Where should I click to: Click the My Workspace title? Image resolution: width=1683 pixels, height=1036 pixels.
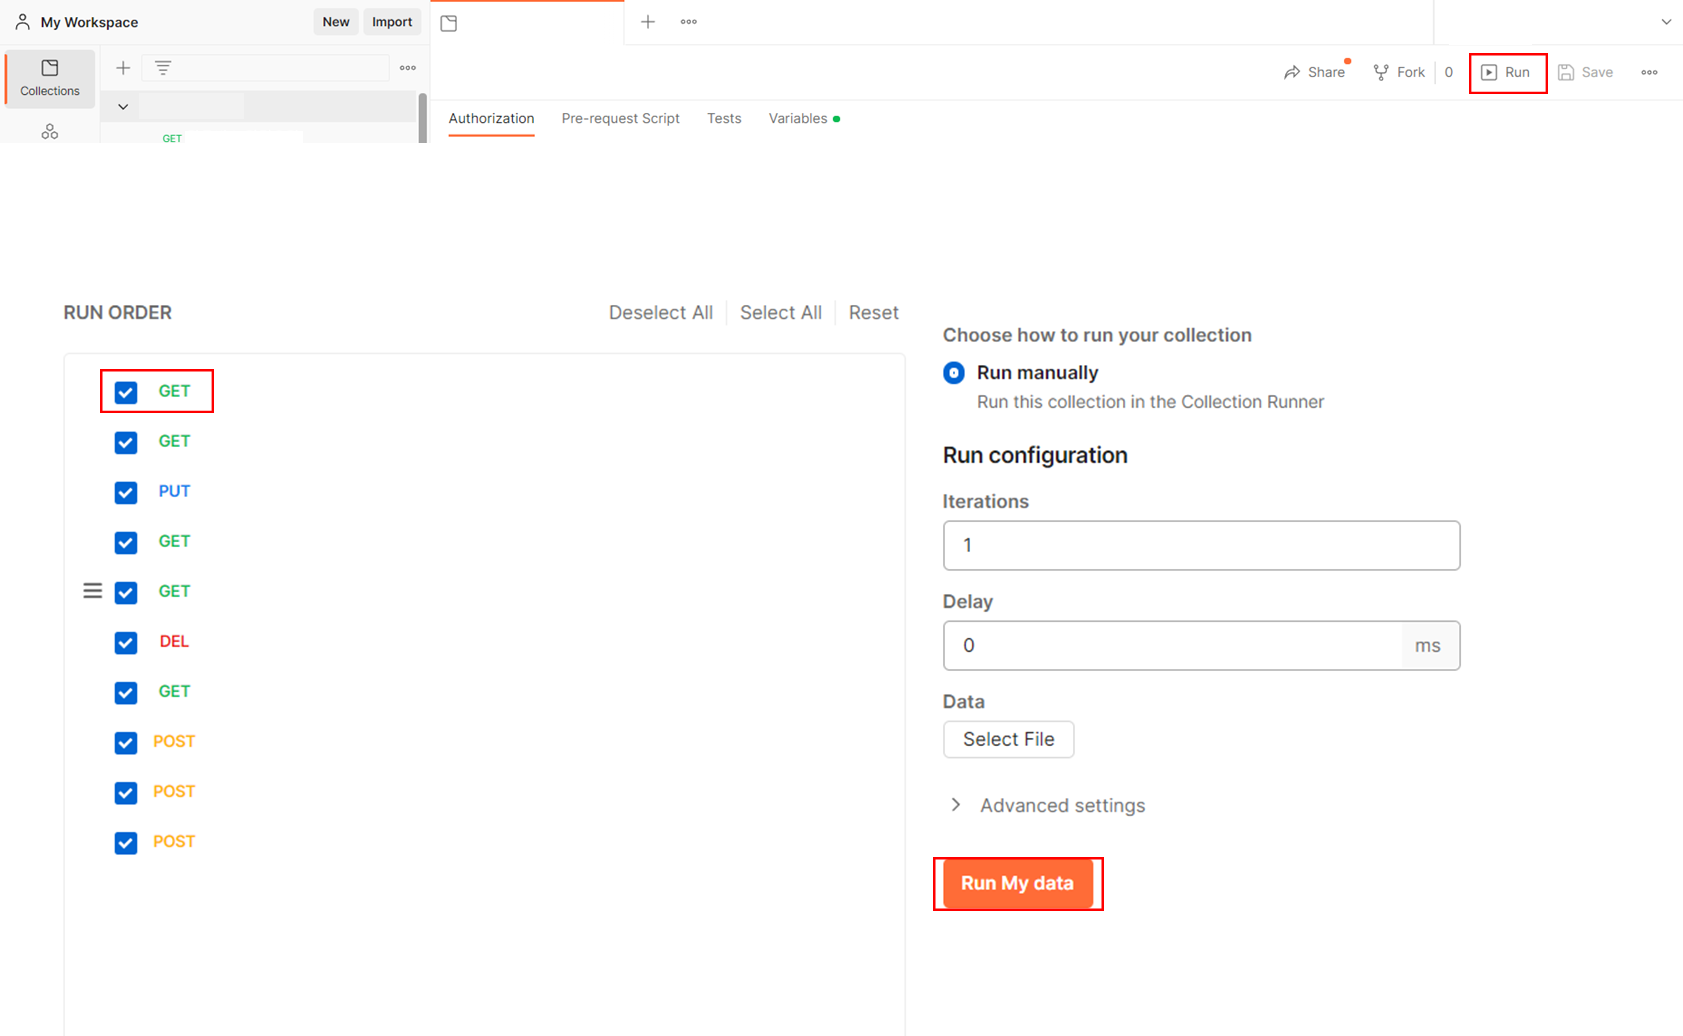click(89, 22)
